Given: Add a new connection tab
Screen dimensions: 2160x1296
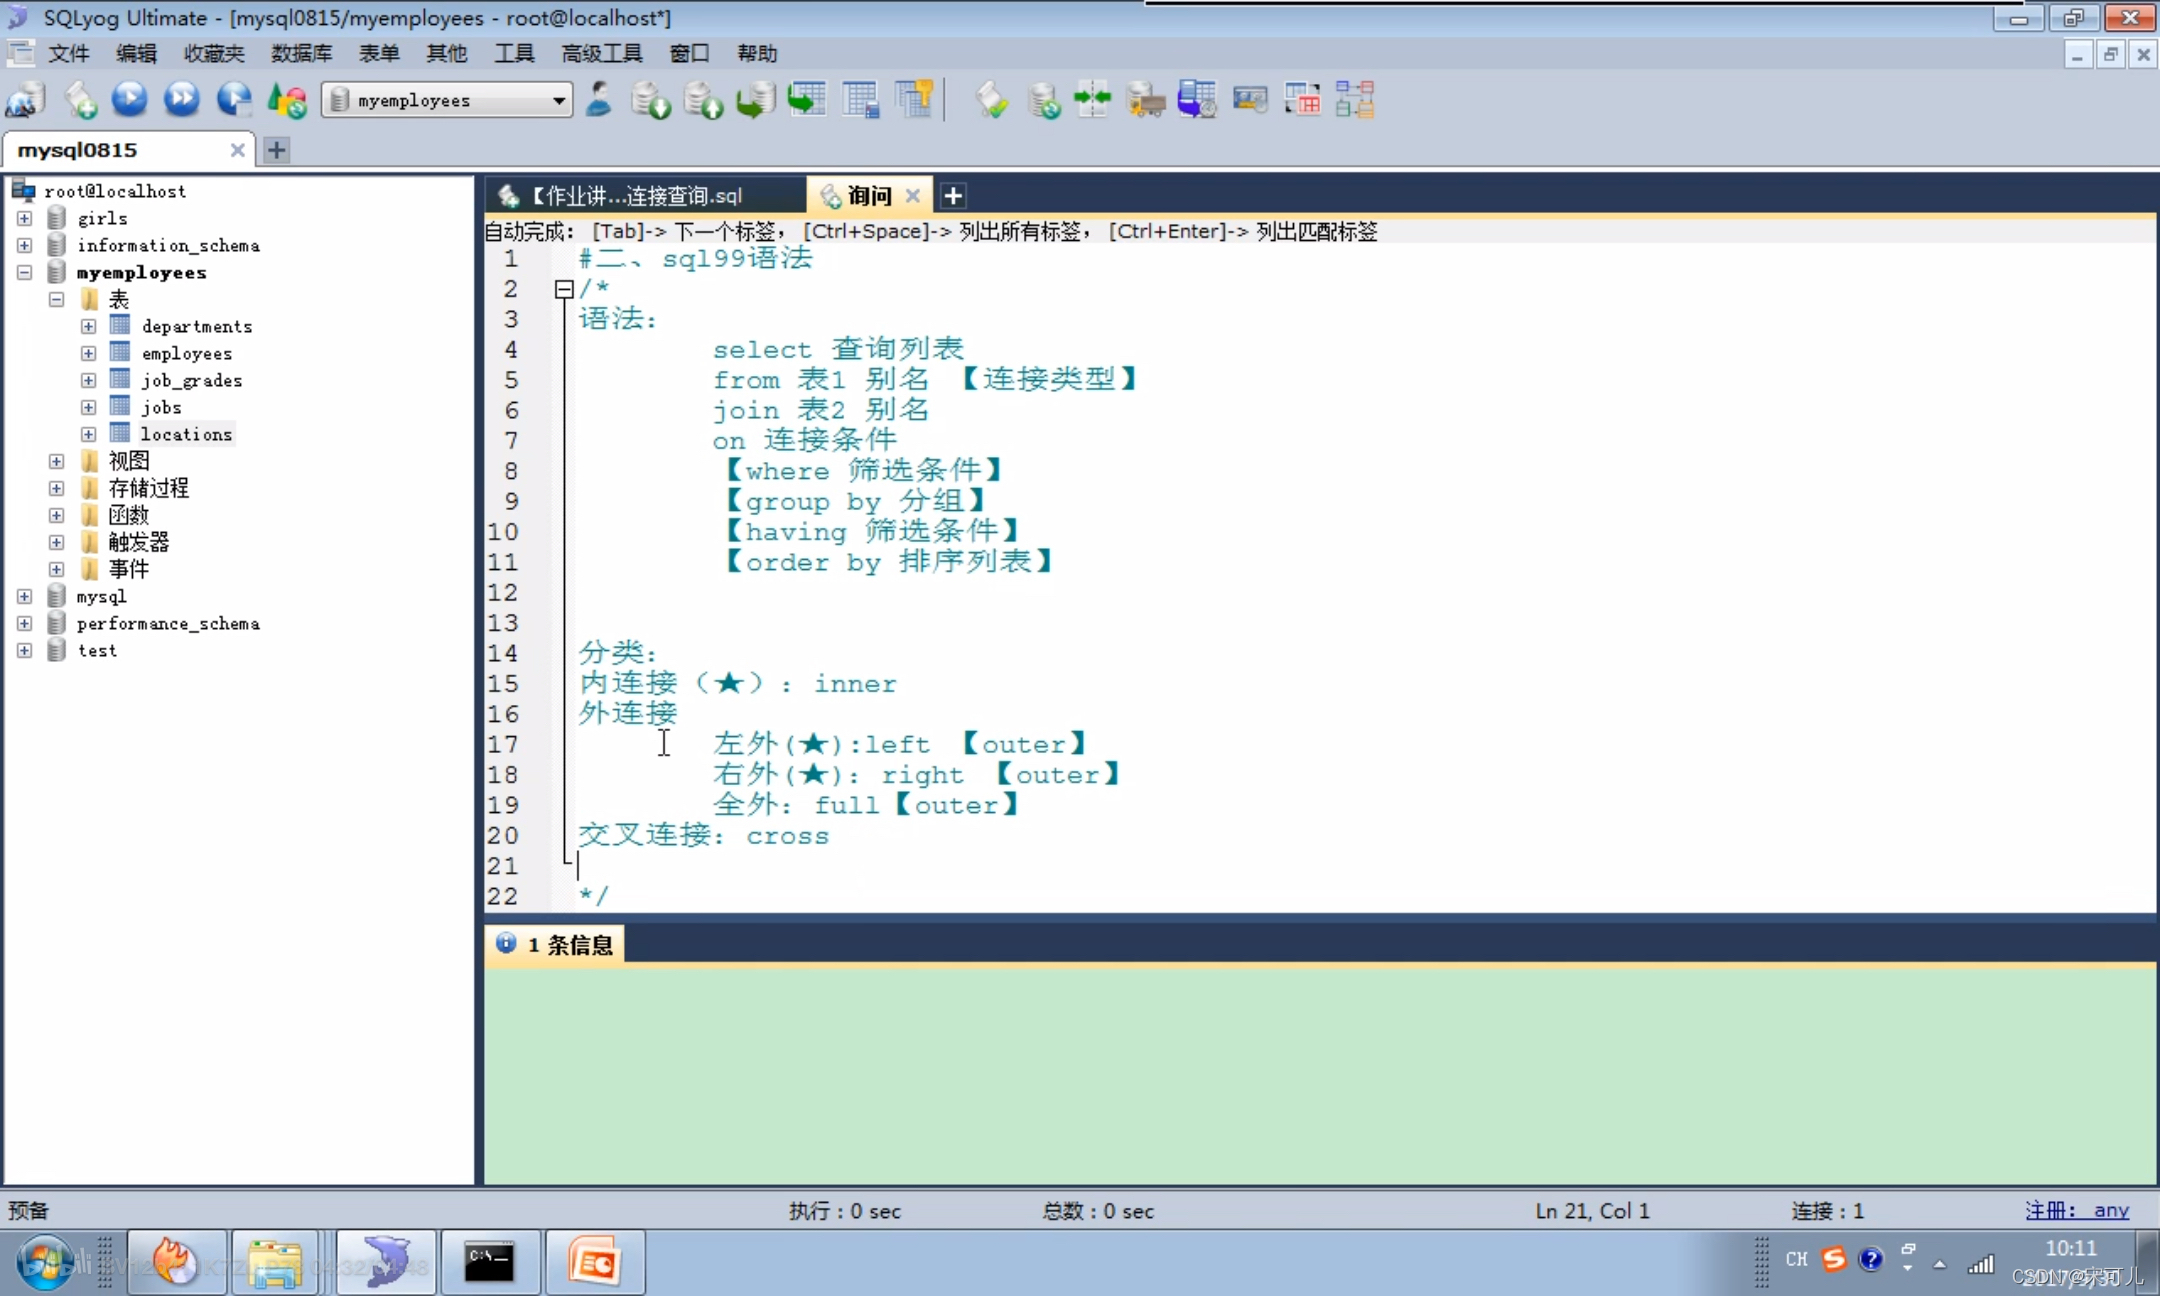Looking at the screenshot, I should coord(277,150).
